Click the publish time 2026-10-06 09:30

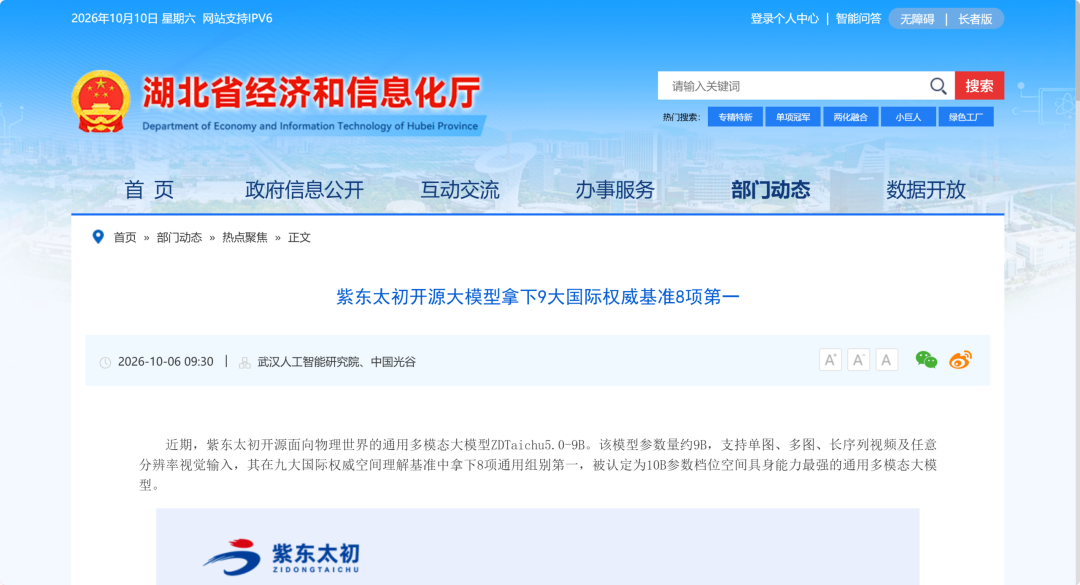click(165, 362)
